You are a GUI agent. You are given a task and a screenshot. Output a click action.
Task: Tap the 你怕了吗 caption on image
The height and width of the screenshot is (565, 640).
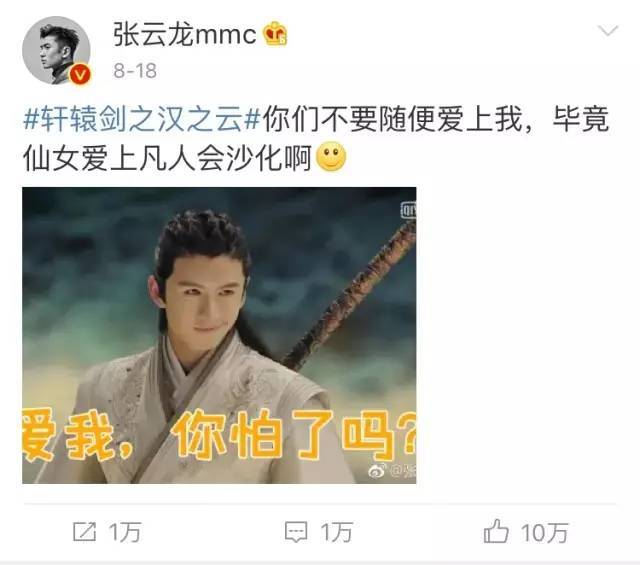click(295, 434)
